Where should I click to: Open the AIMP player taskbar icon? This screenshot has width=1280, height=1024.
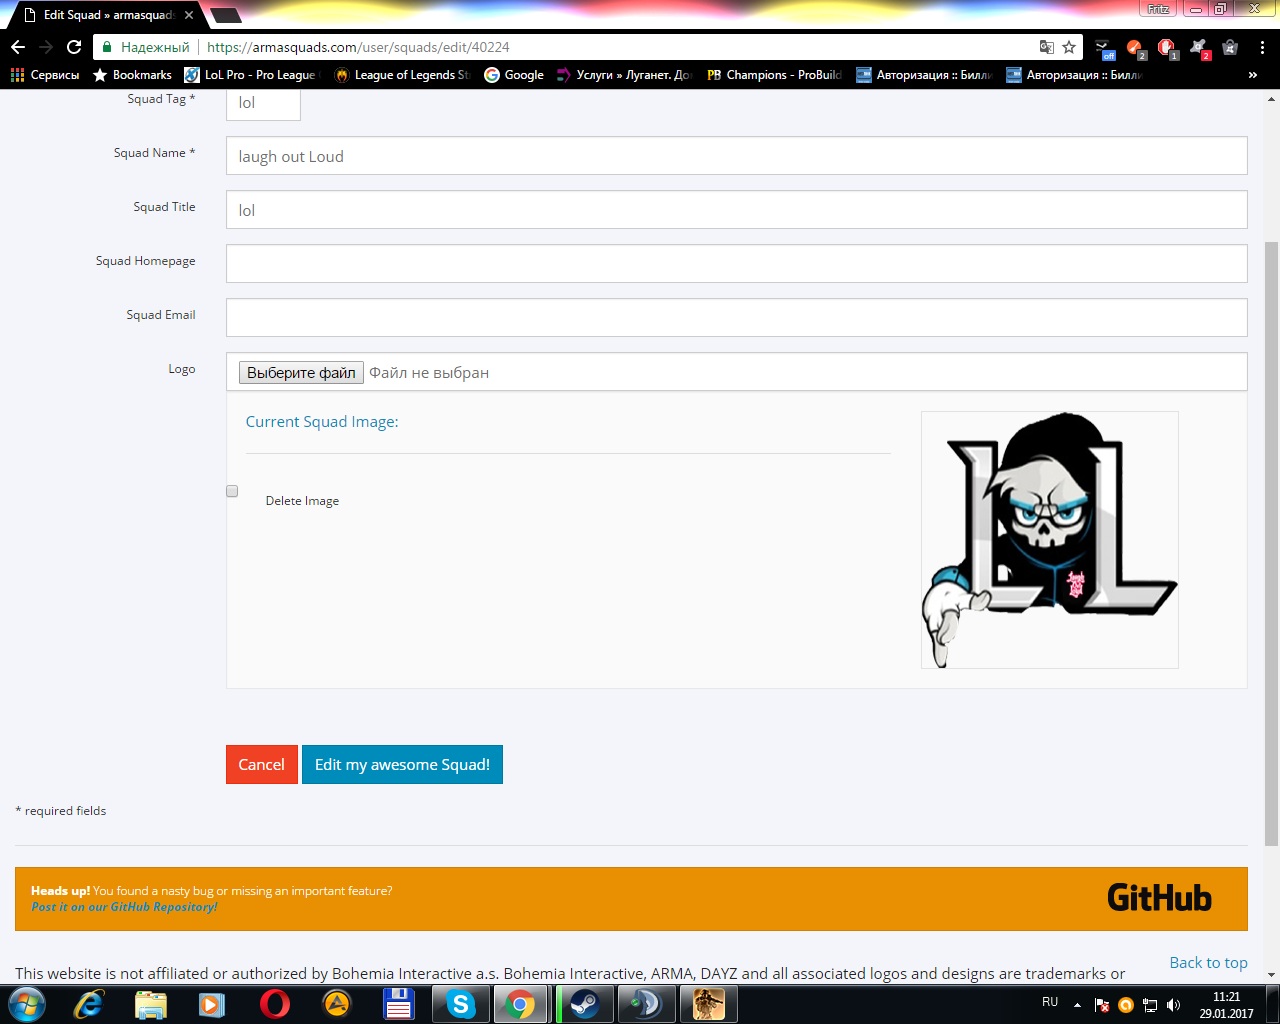337,1004
